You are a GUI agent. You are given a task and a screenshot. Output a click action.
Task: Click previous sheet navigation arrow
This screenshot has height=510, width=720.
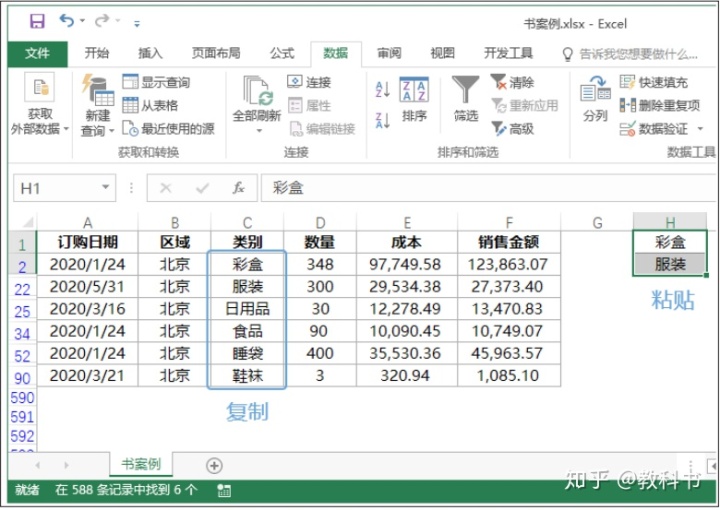point(38,465)
